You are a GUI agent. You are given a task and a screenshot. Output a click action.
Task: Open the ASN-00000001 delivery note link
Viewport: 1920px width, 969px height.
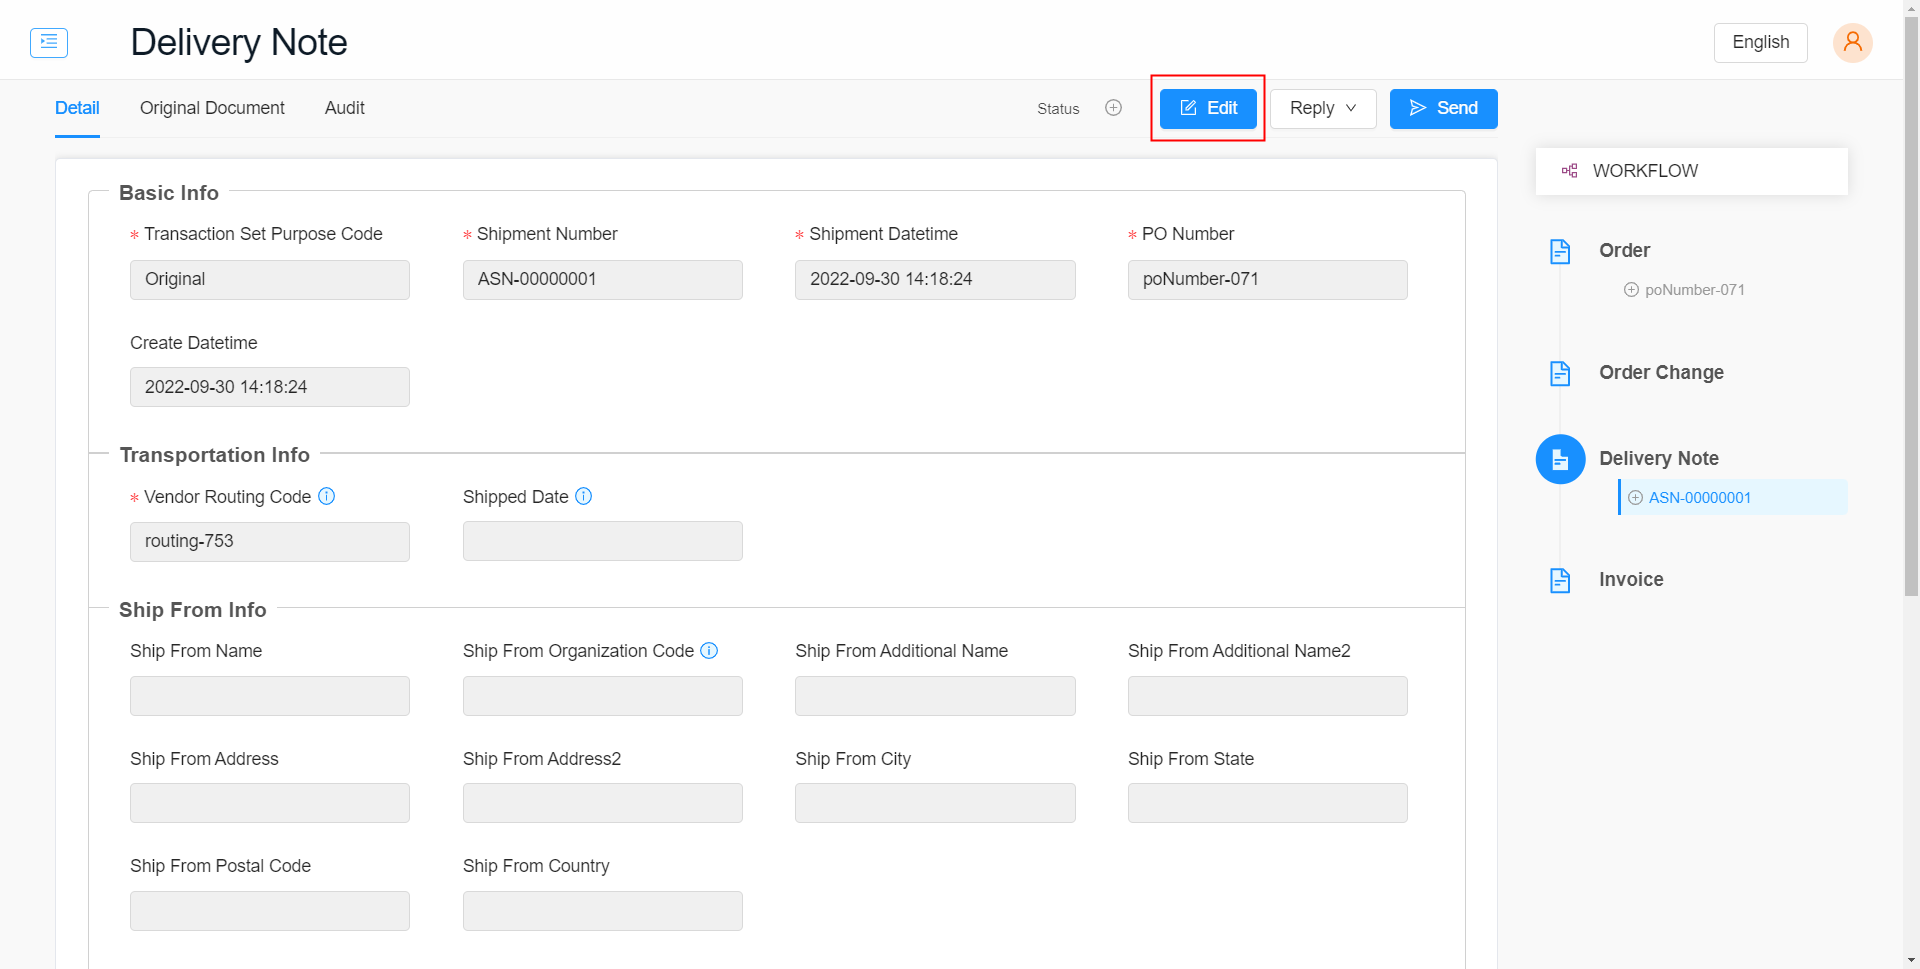[1700, 498]
